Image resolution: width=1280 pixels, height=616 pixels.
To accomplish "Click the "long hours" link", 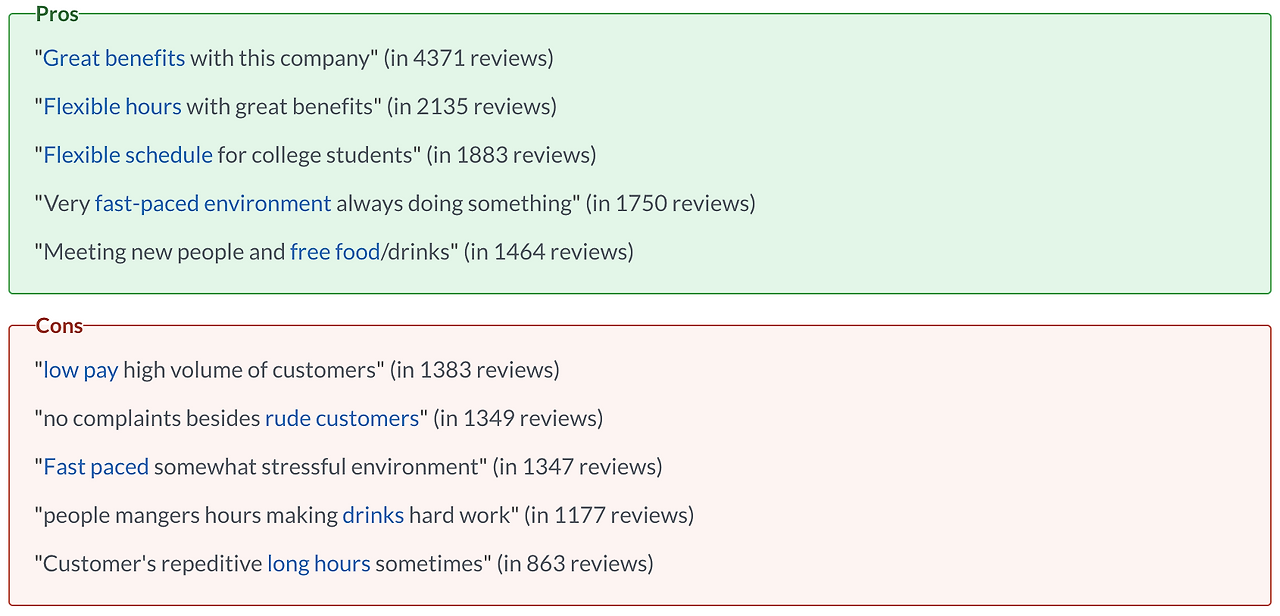I will pyautogui.click(x=319, y=563).
